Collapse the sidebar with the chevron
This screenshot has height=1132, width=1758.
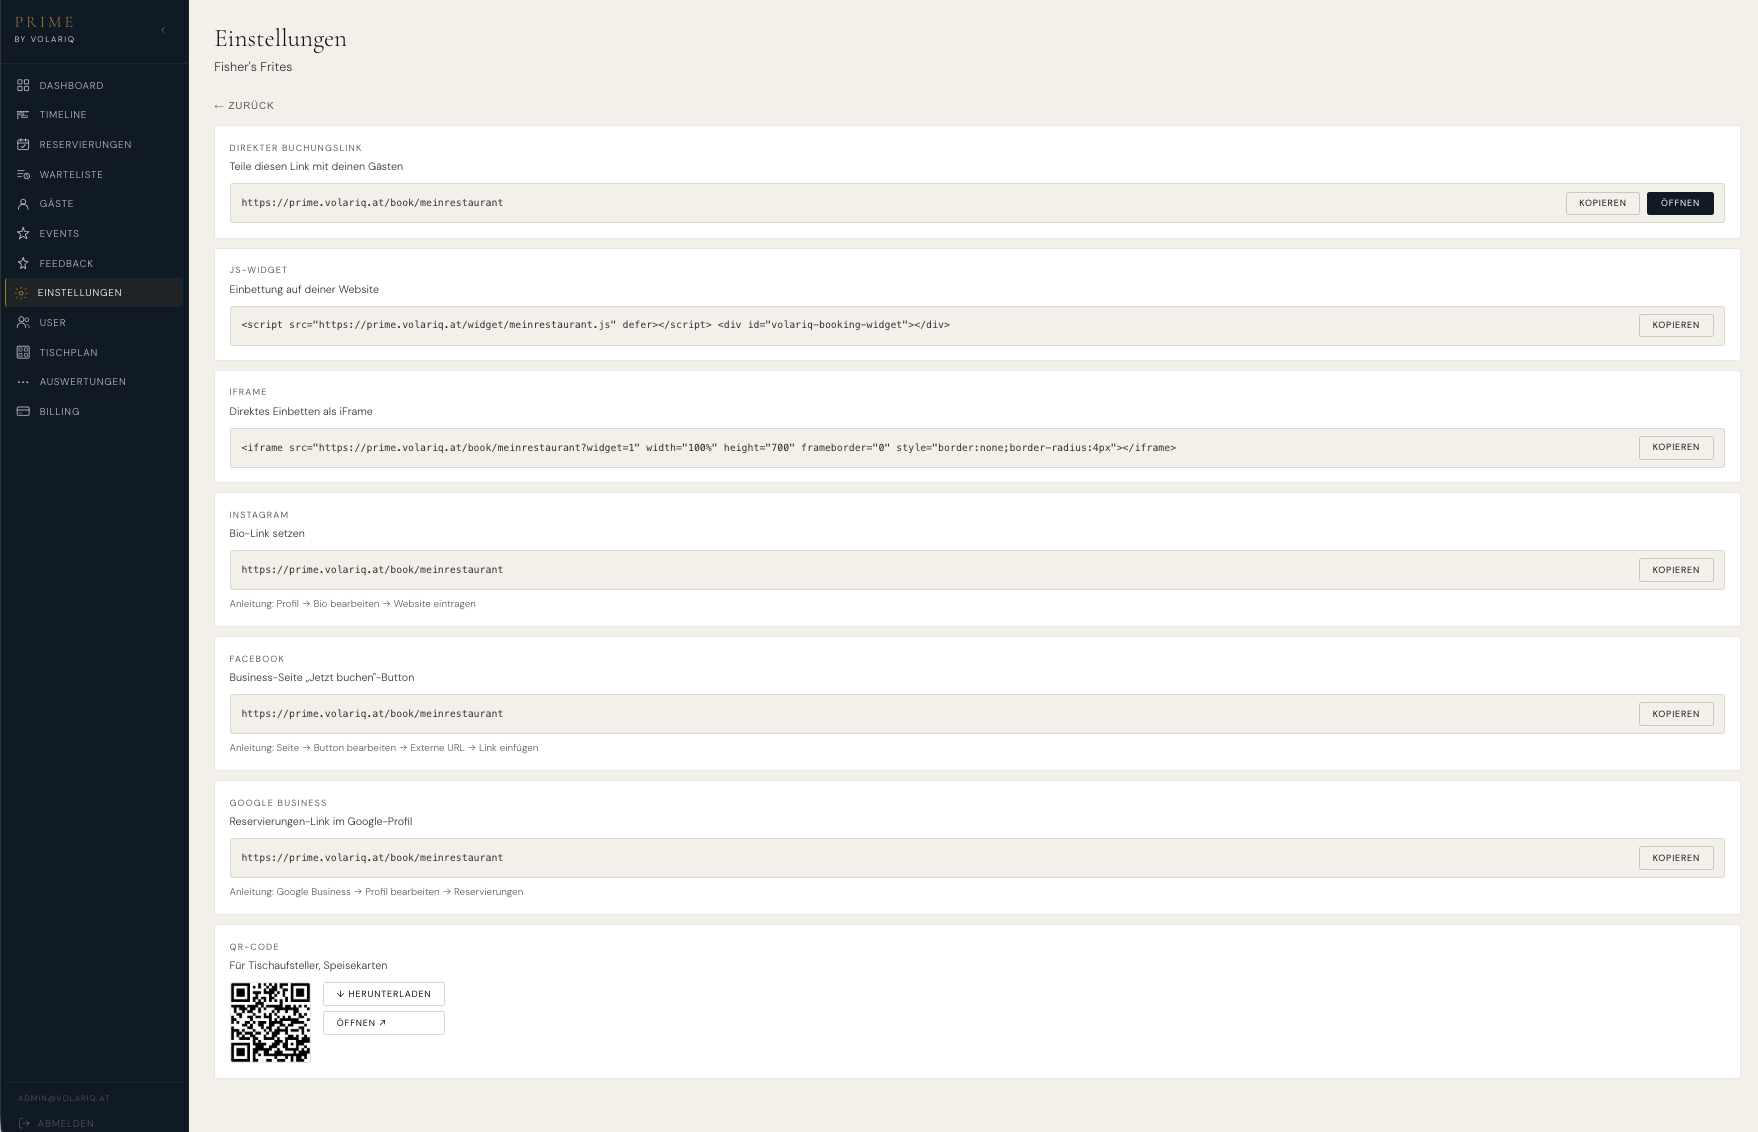(x=163, y=30)
